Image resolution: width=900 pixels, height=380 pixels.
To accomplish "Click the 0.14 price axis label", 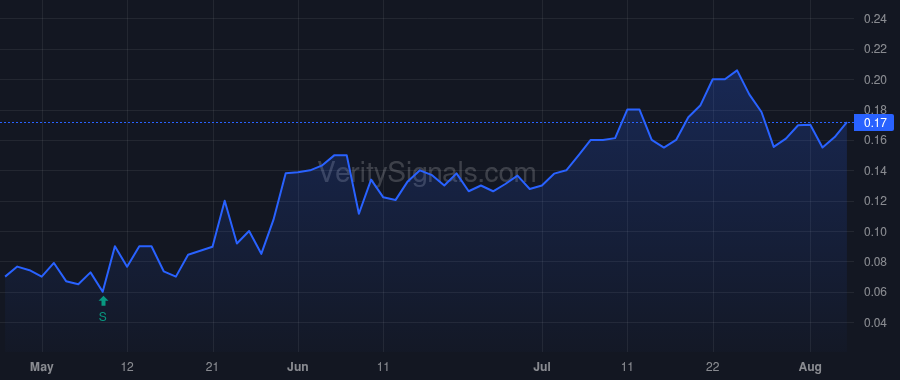I will coord(875,170).
